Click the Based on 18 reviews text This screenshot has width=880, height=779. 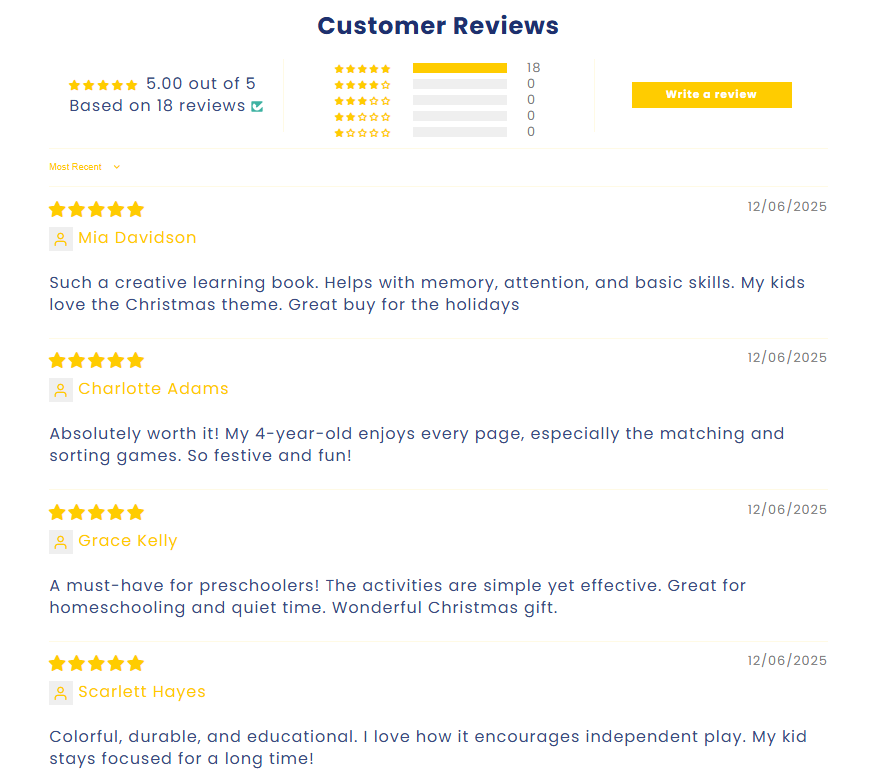point(157,106)
